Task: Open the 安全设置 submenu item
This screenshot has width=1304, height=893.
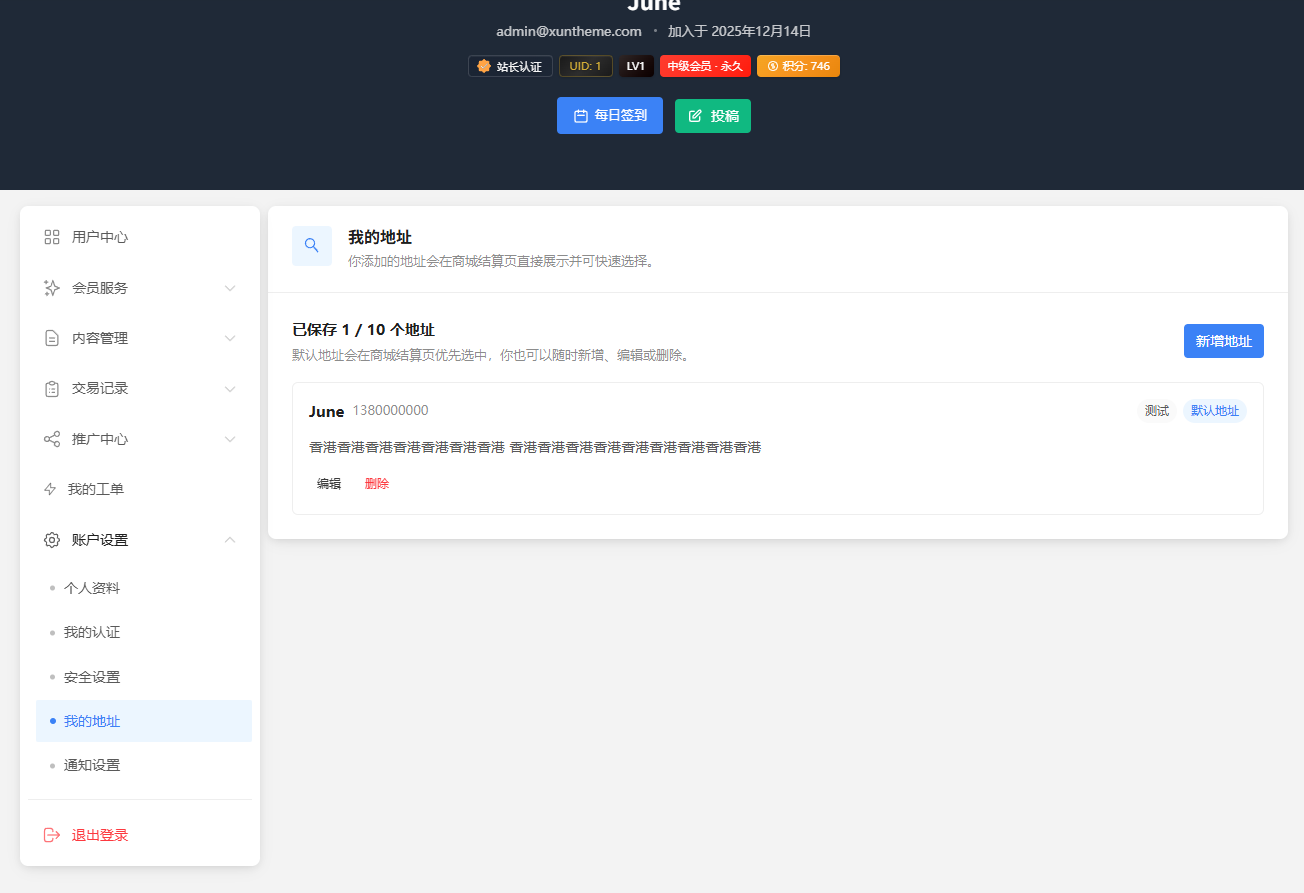Action: (x=92, y=677)
